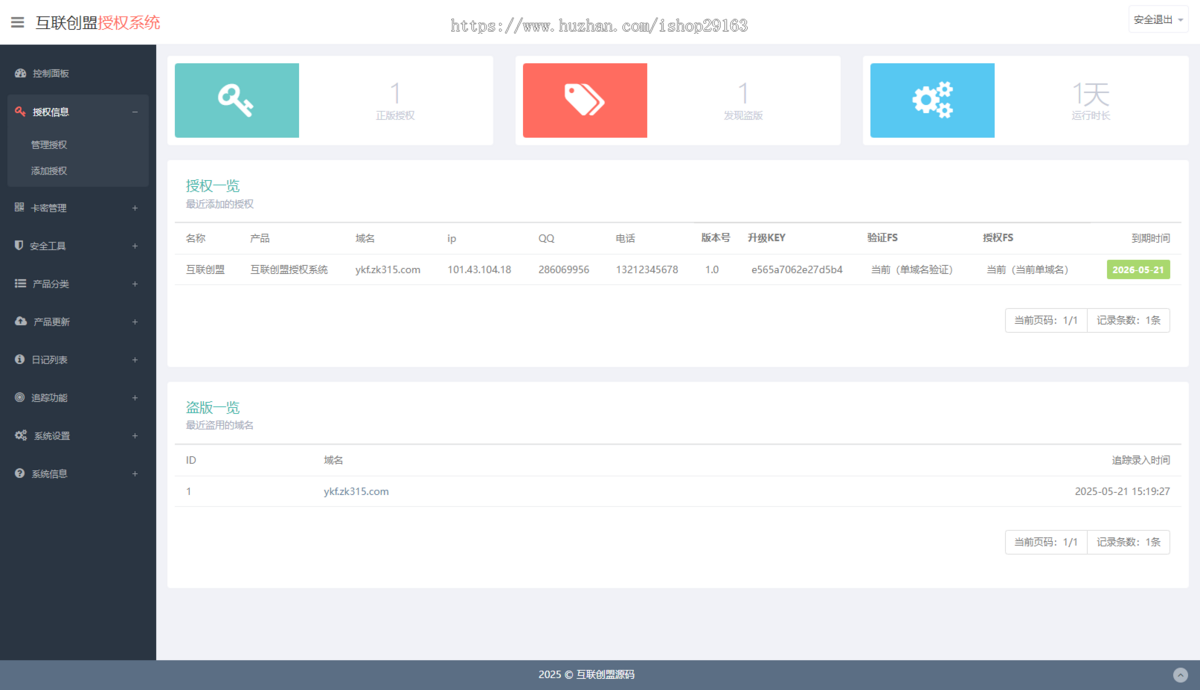
Task: Click the shield icon beside 安全工具
Action: (20, 246)
